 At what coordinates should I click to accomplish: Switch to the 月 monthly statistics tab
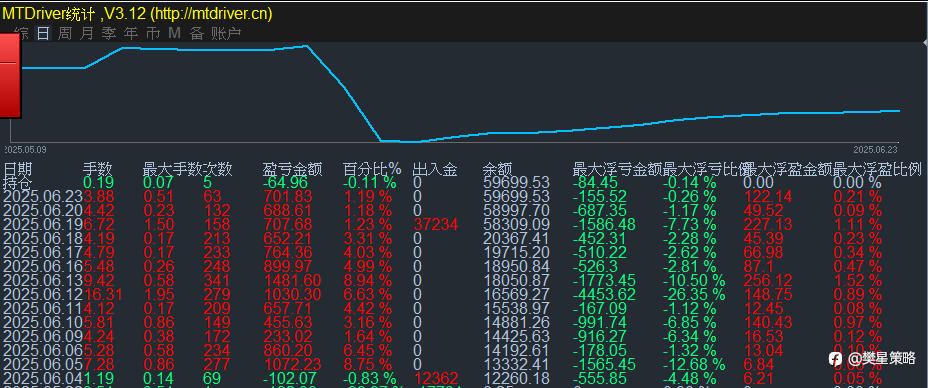(x=87, y=33)
